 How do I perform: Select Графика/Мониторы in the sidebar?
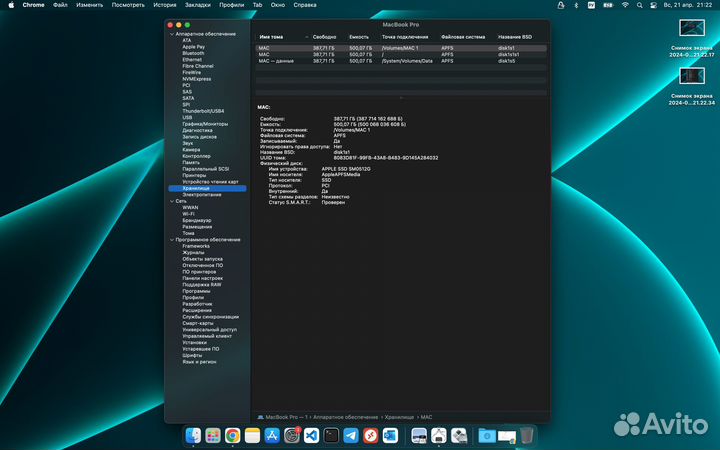click(205, 124)
